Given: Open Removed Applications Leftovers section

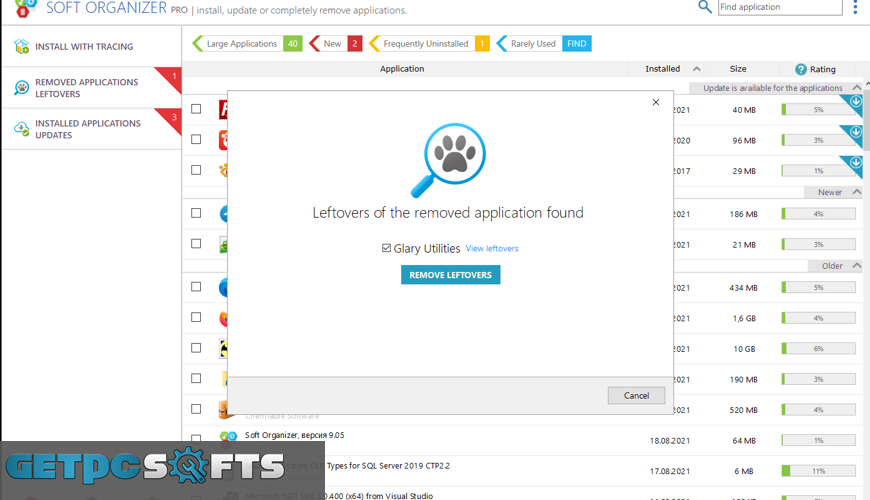Looking at the screenshot, I should tap(91, 88).
